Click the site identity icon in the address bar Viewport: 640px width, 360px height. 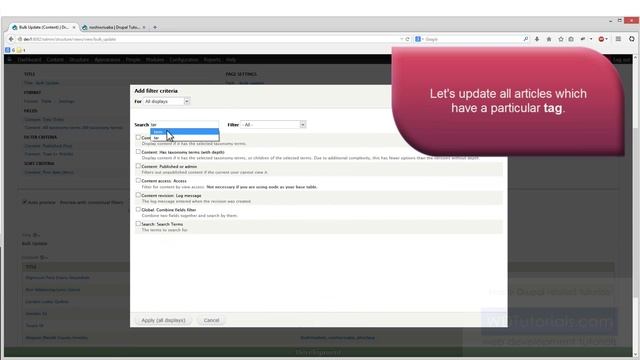point(20,39)
